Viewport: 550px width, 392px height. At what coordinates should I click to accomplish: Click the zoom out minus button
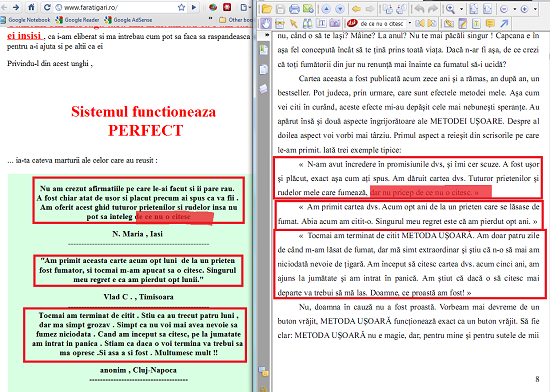tap(504, 9)
